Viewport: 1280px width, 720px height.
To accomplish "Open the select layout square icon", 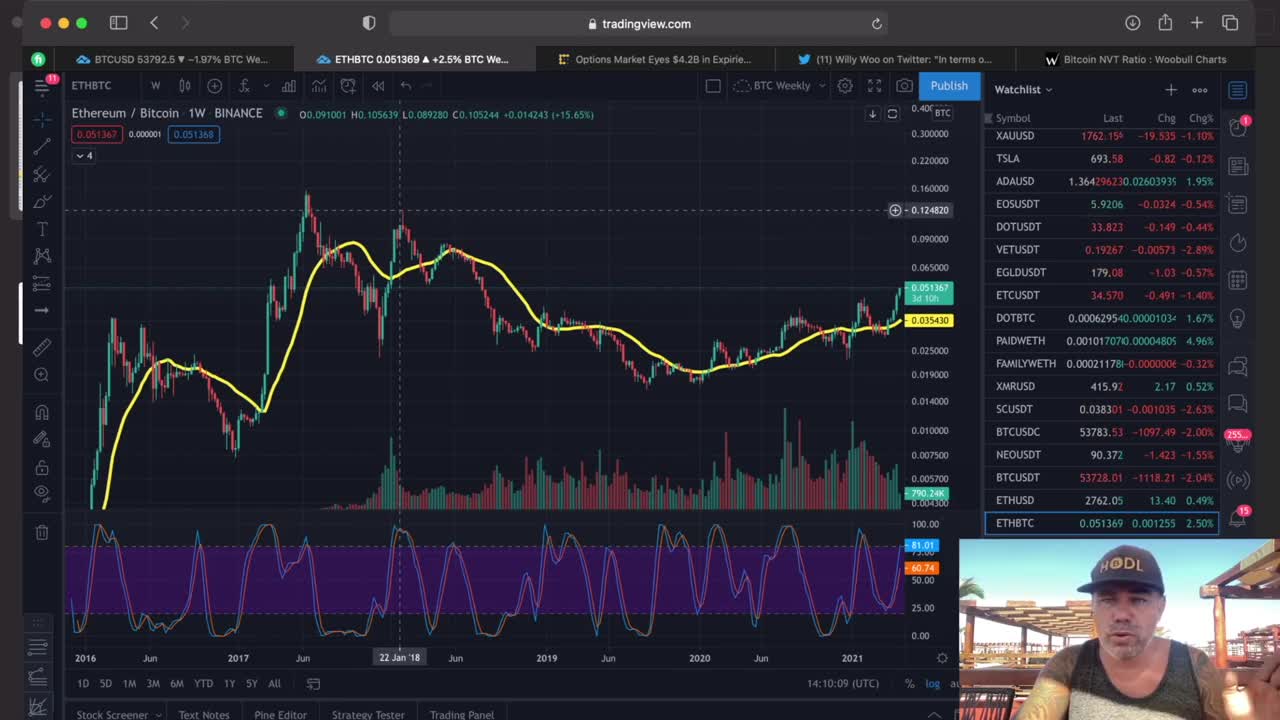I will [x=713, y=86].
